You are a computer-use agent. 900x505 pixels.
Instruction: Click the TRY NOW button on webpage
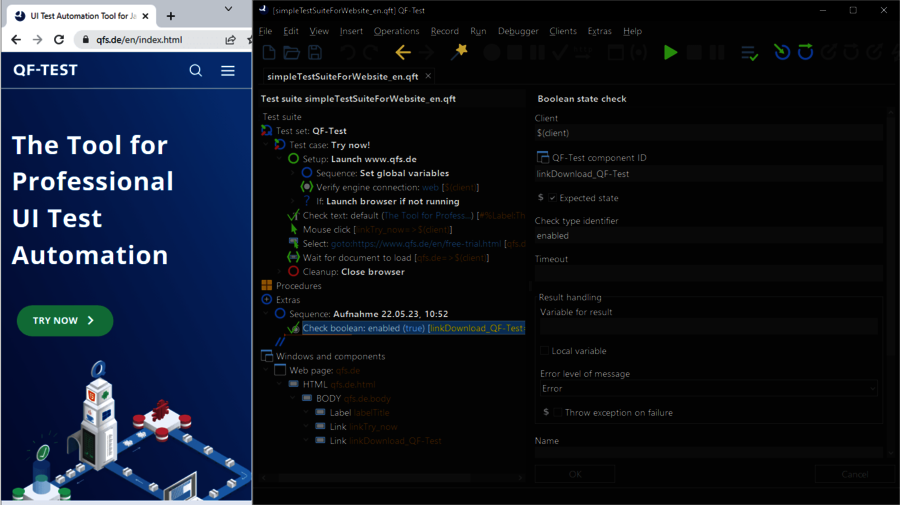65,321
